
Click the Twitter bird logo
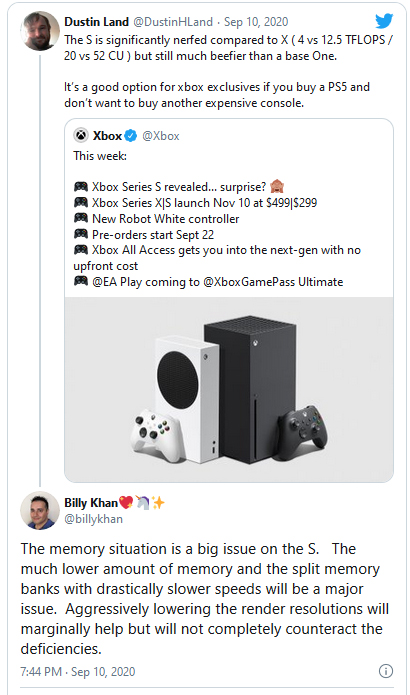(384, 21)
